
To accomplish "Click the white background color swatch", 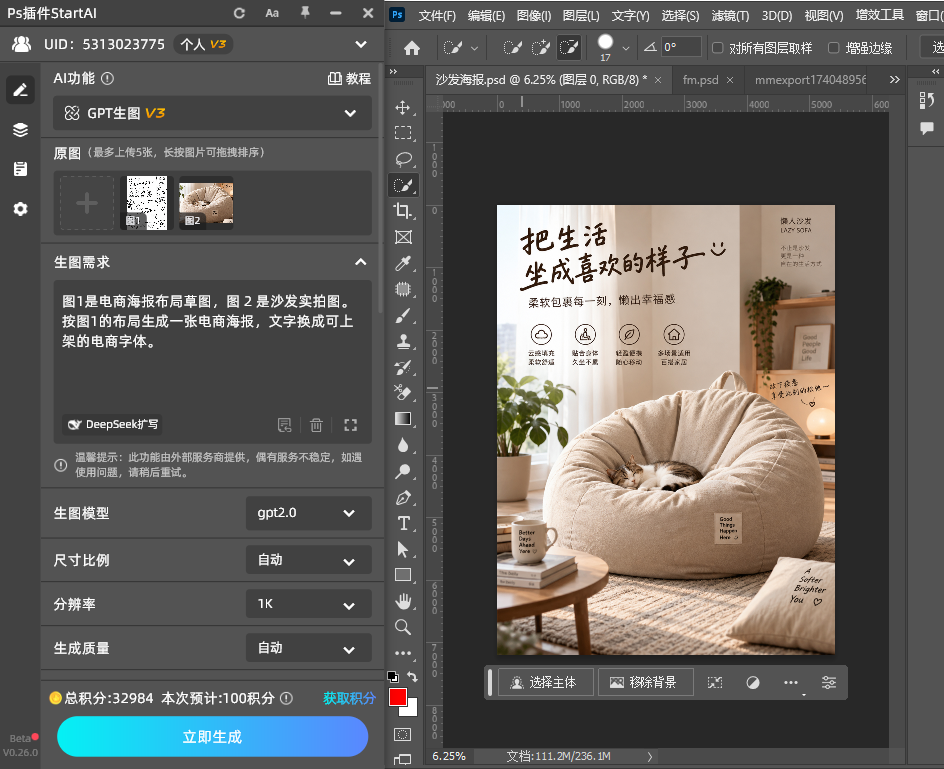I will (x=412, y=711).
